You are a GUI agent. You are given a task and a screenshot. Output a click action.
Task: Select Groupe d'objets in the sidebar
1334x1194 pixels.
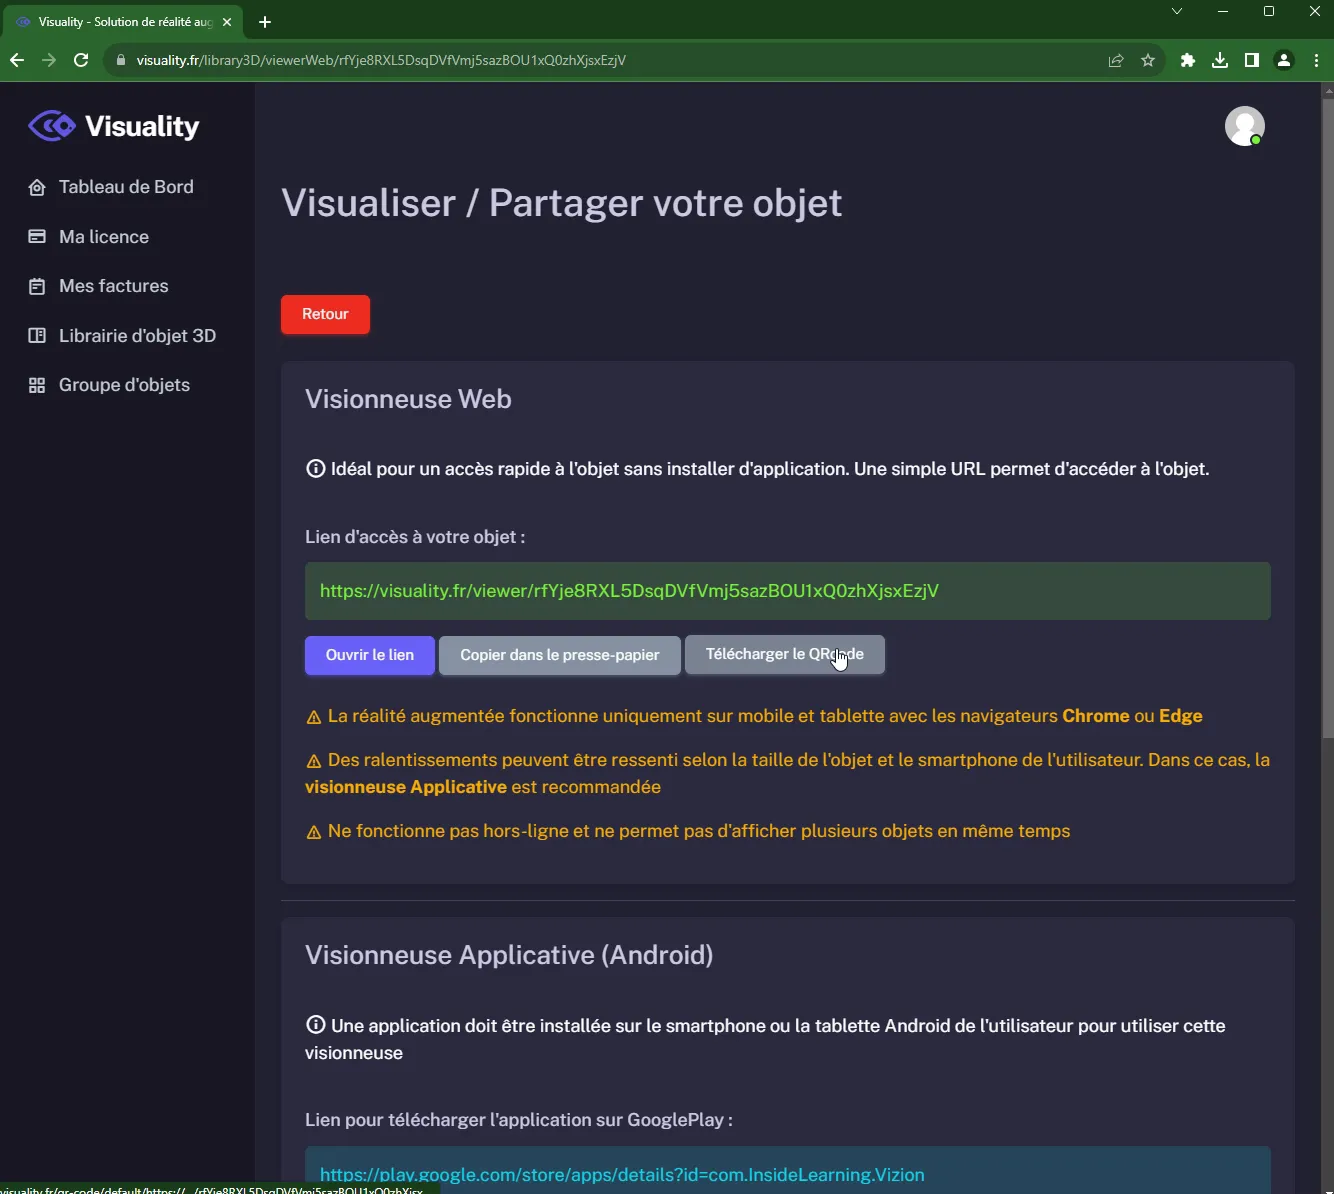pos(123,385)
